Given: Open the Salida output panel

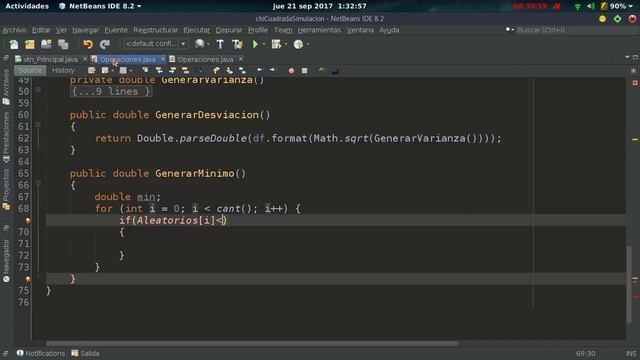Looking at the screenshot, I should pyautogui.click(x=85, y=353).
